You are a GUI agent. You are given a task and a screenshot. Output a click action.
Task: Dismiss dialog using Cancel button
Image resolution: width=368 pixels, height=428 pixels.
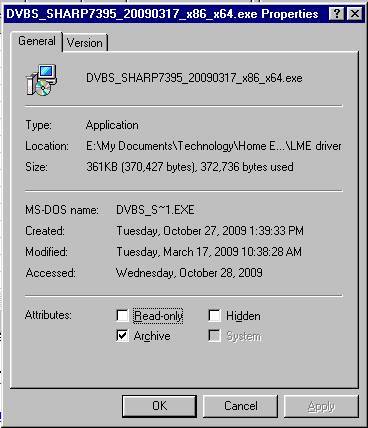pos(240,406)
